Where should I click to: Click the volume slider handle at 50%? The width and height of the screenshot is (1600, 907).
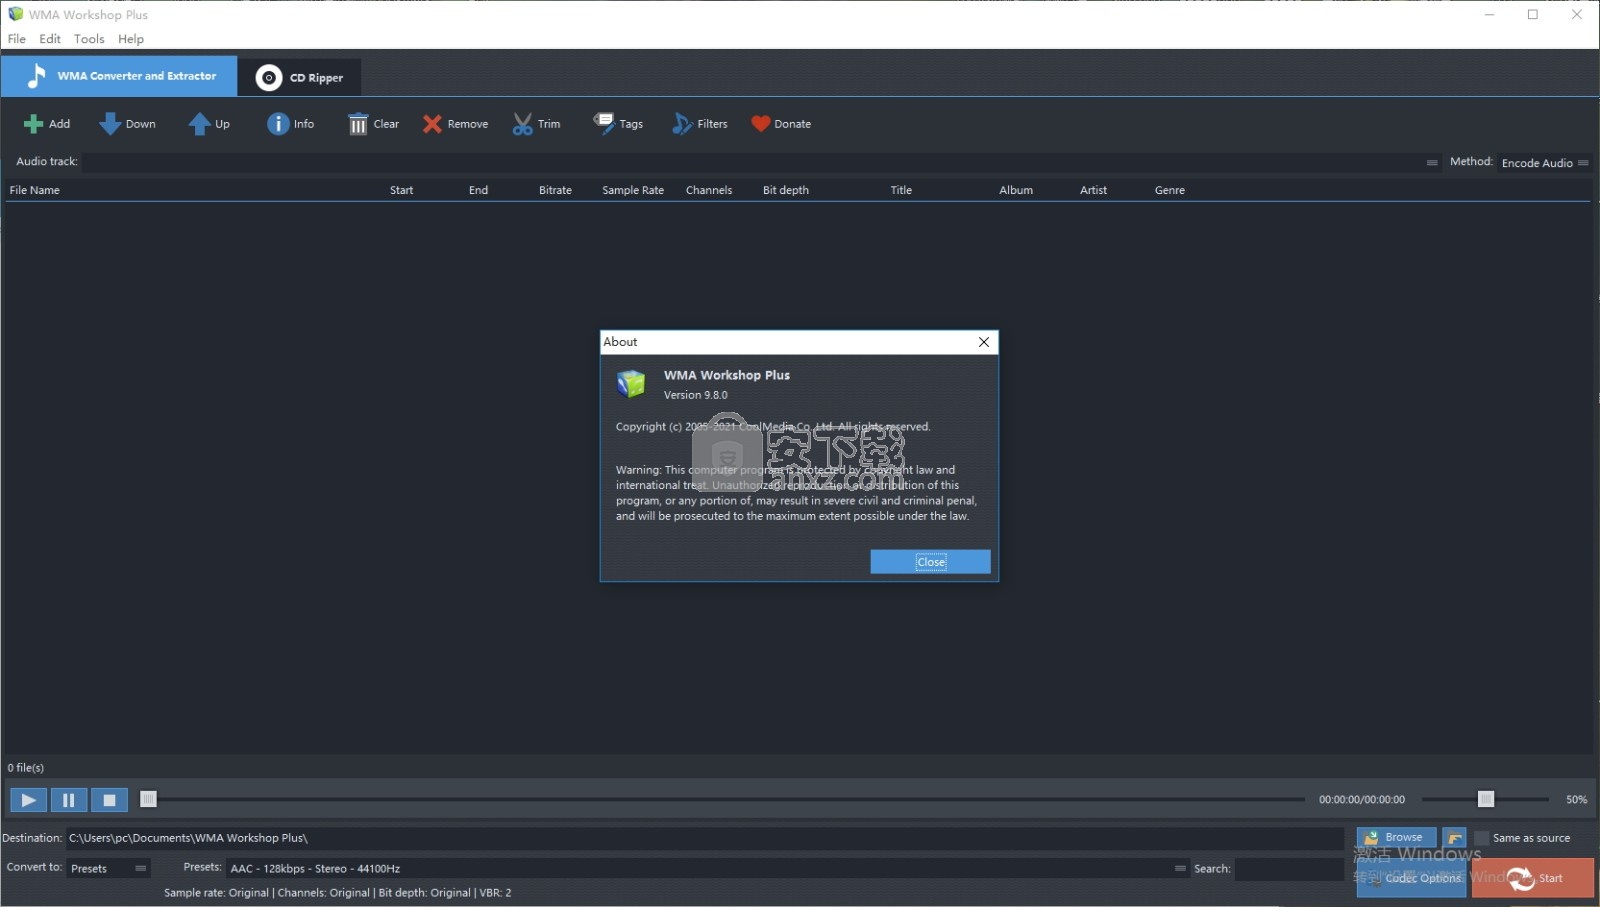tap(1486, 799)
